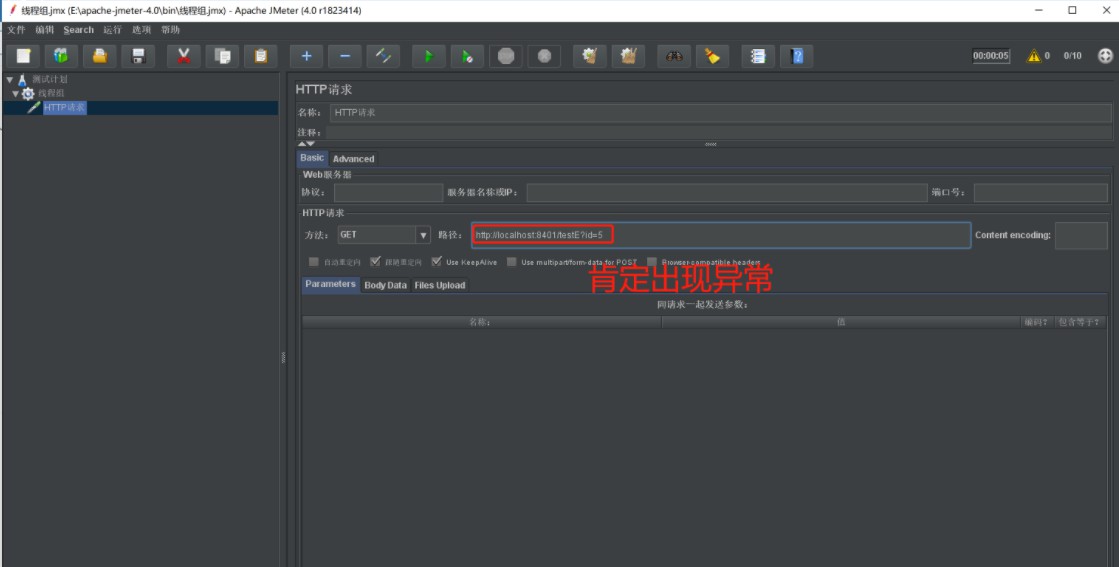Open the 编辑 menu
Image resolution: width=1119 pixels, height=567 pixels.
44,30
